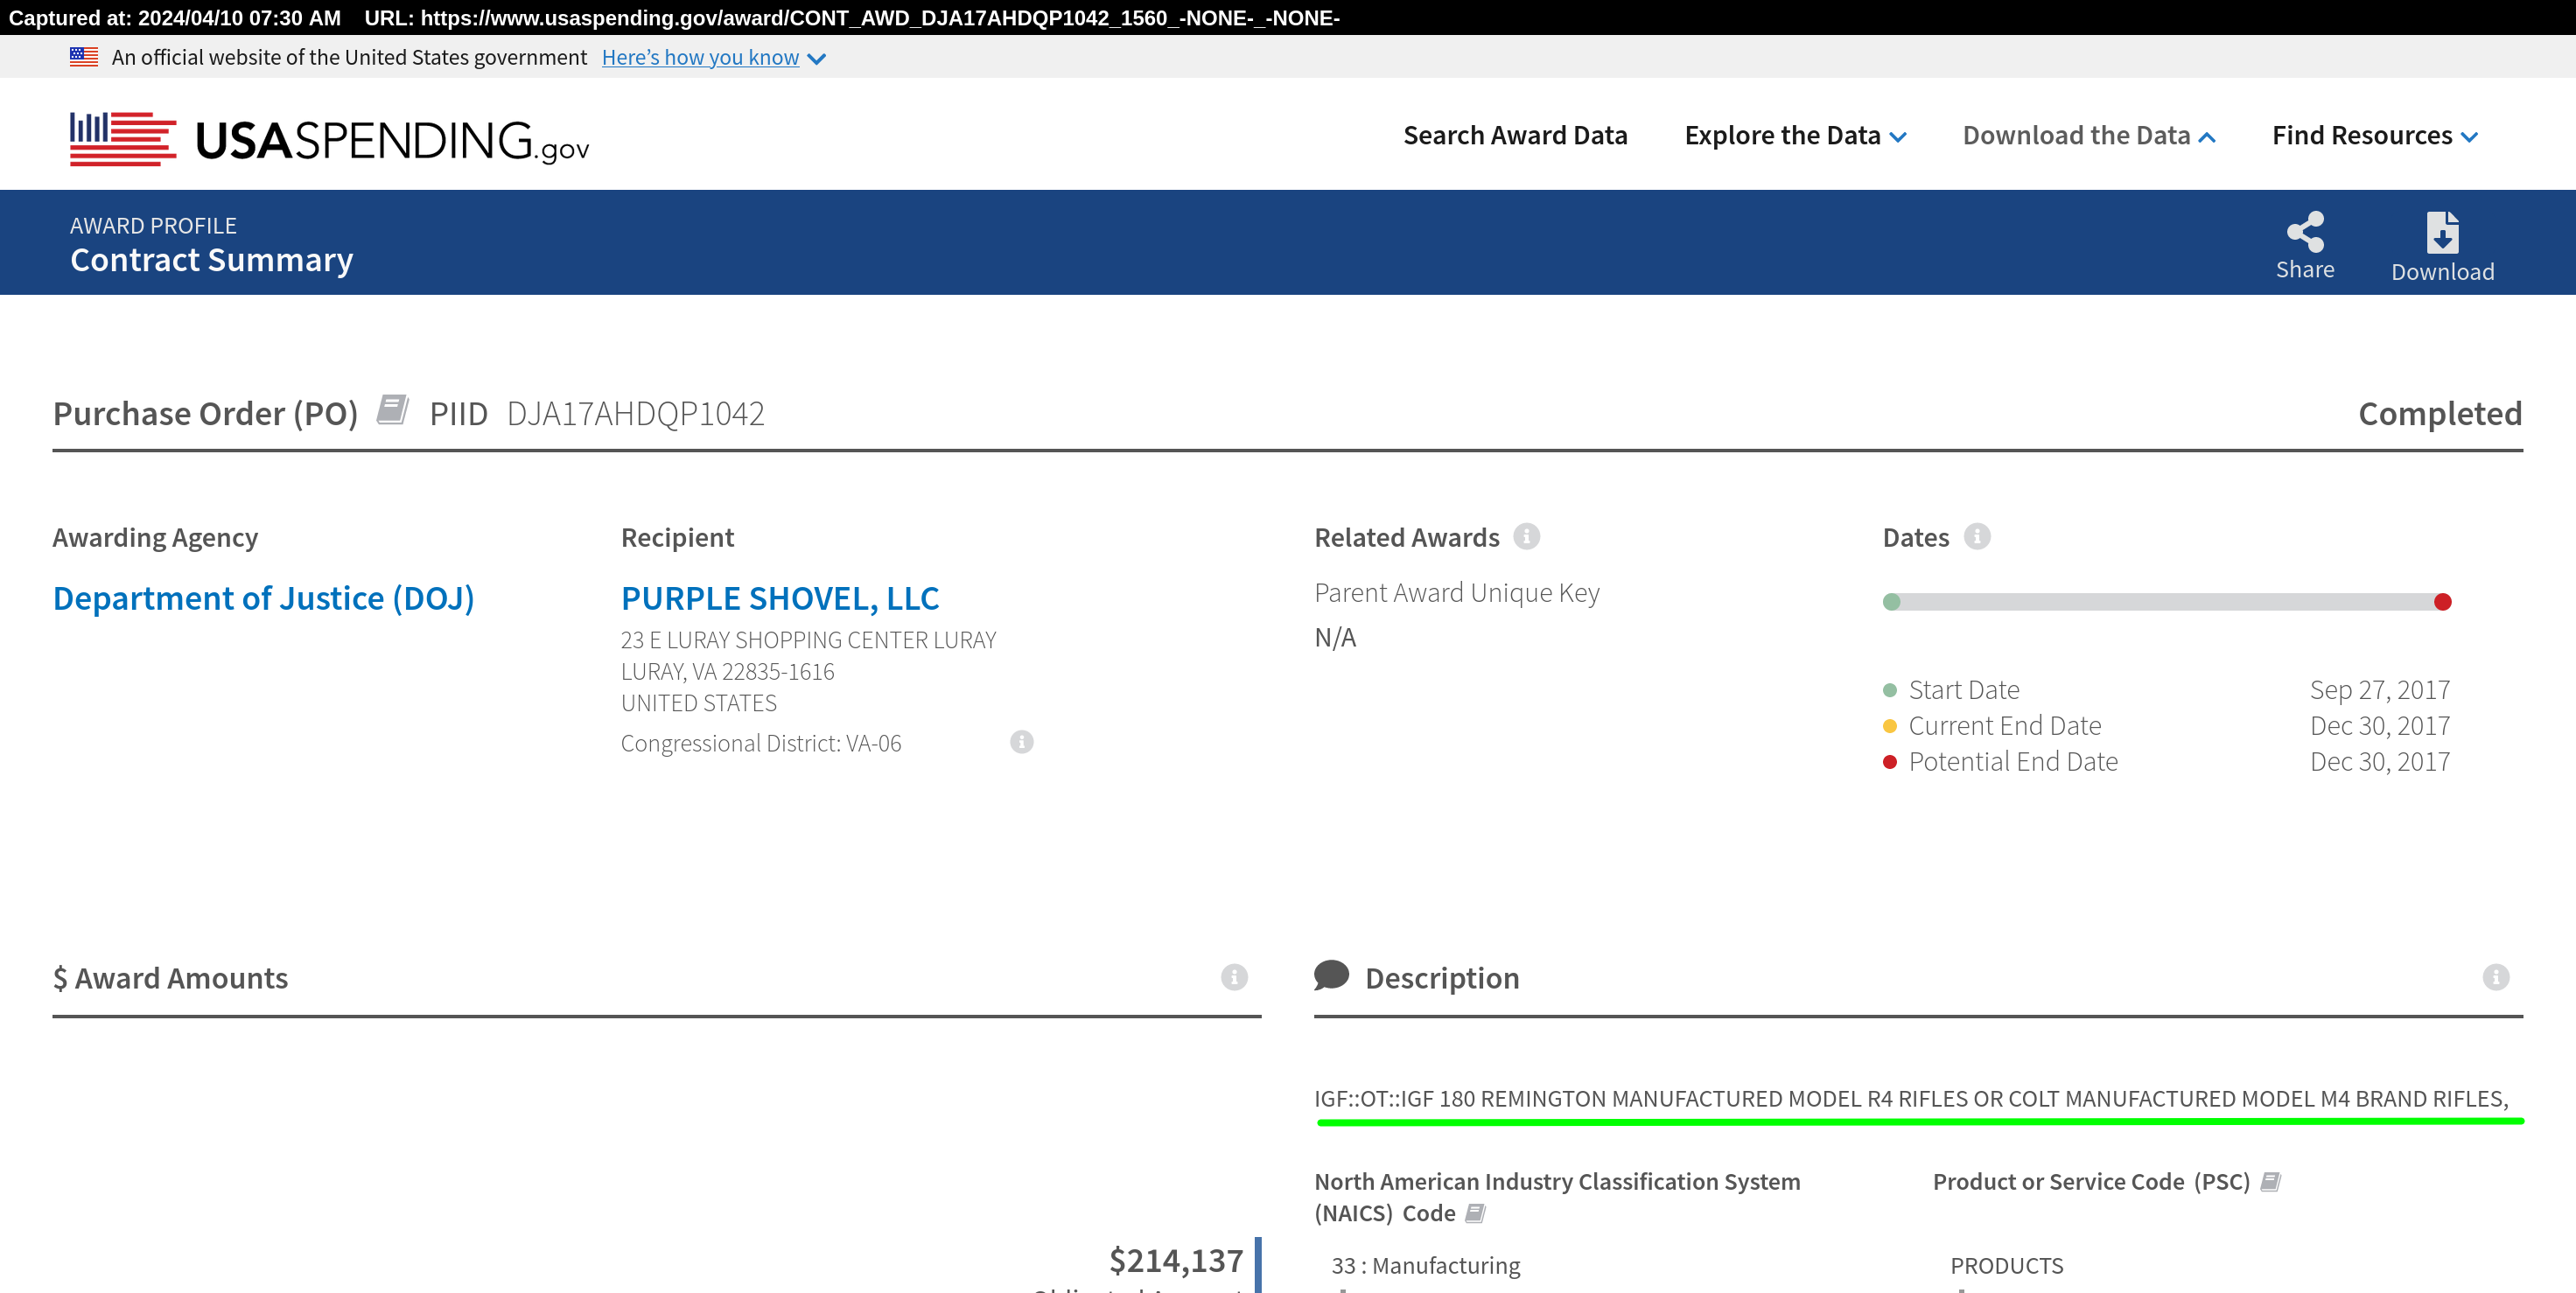The image size is (2576, 1293).
Task: Click the $214,137 award amount
Action: [x=1176, y=1260]
